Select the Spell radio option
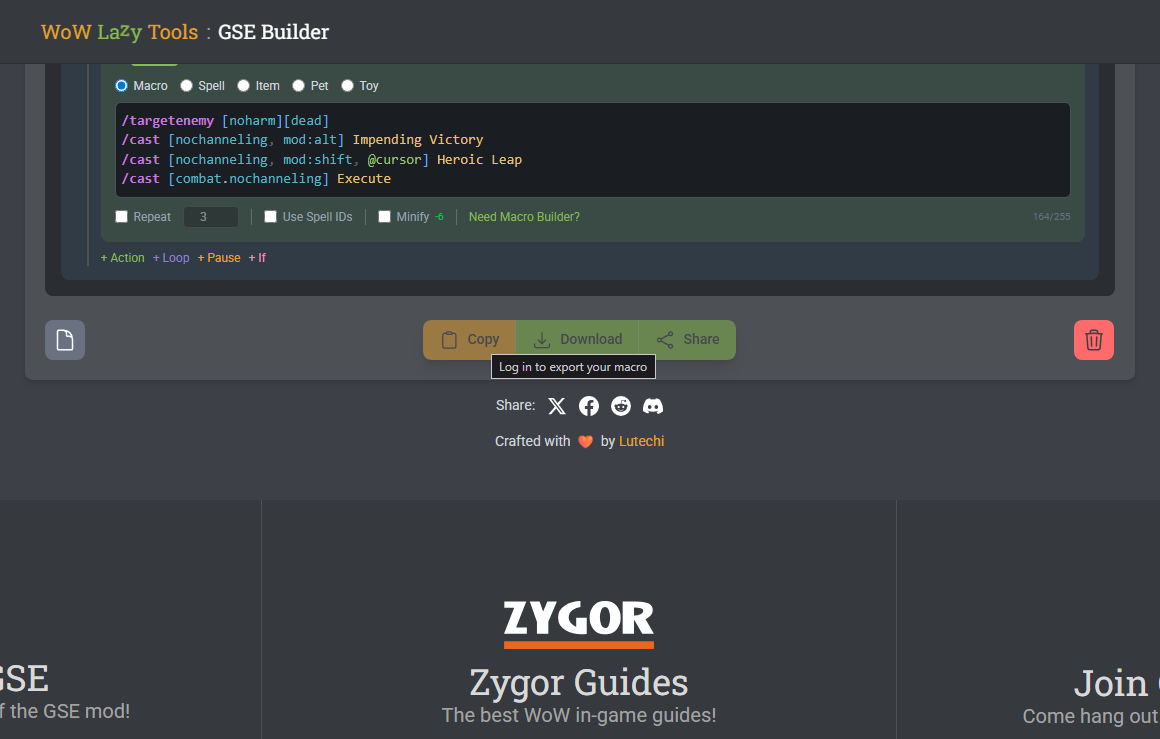This screenshot has width=1160, height=739. [x=187, y=86]
